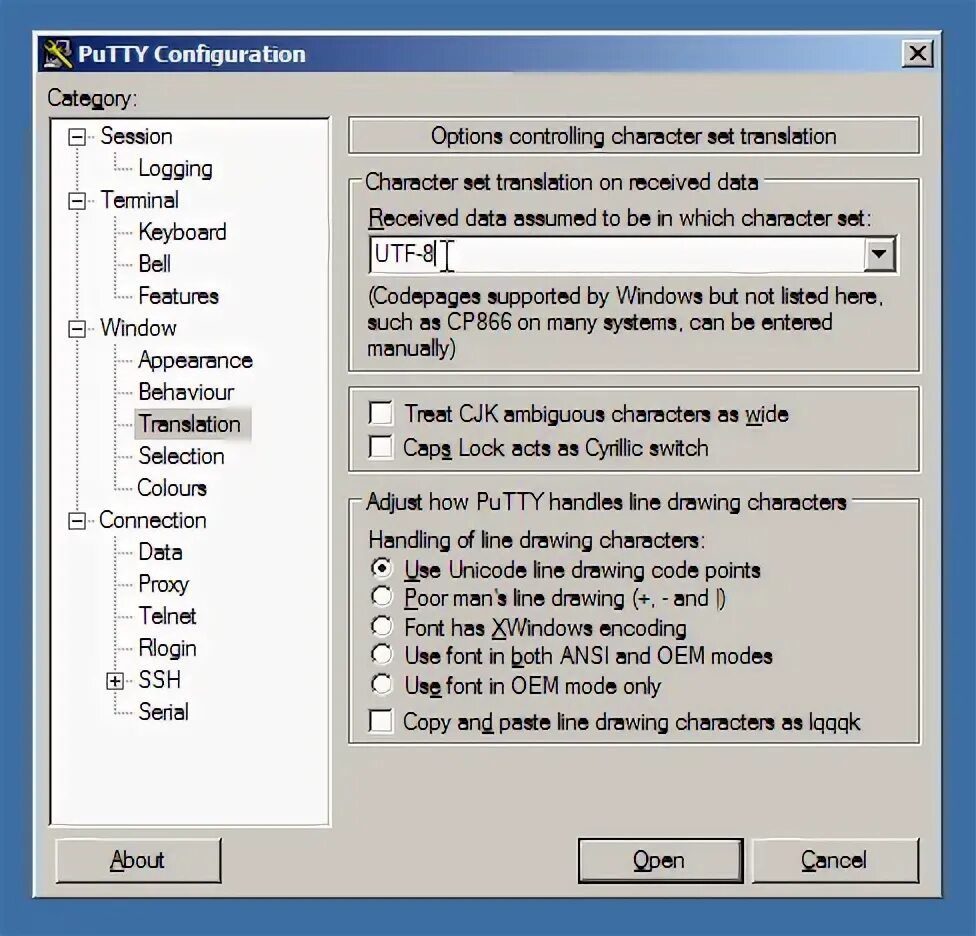The width and height of the screenshot is (976, 936).
Task: Click the Cancel button
Action: pyautogui.click(x=835, y=861)
